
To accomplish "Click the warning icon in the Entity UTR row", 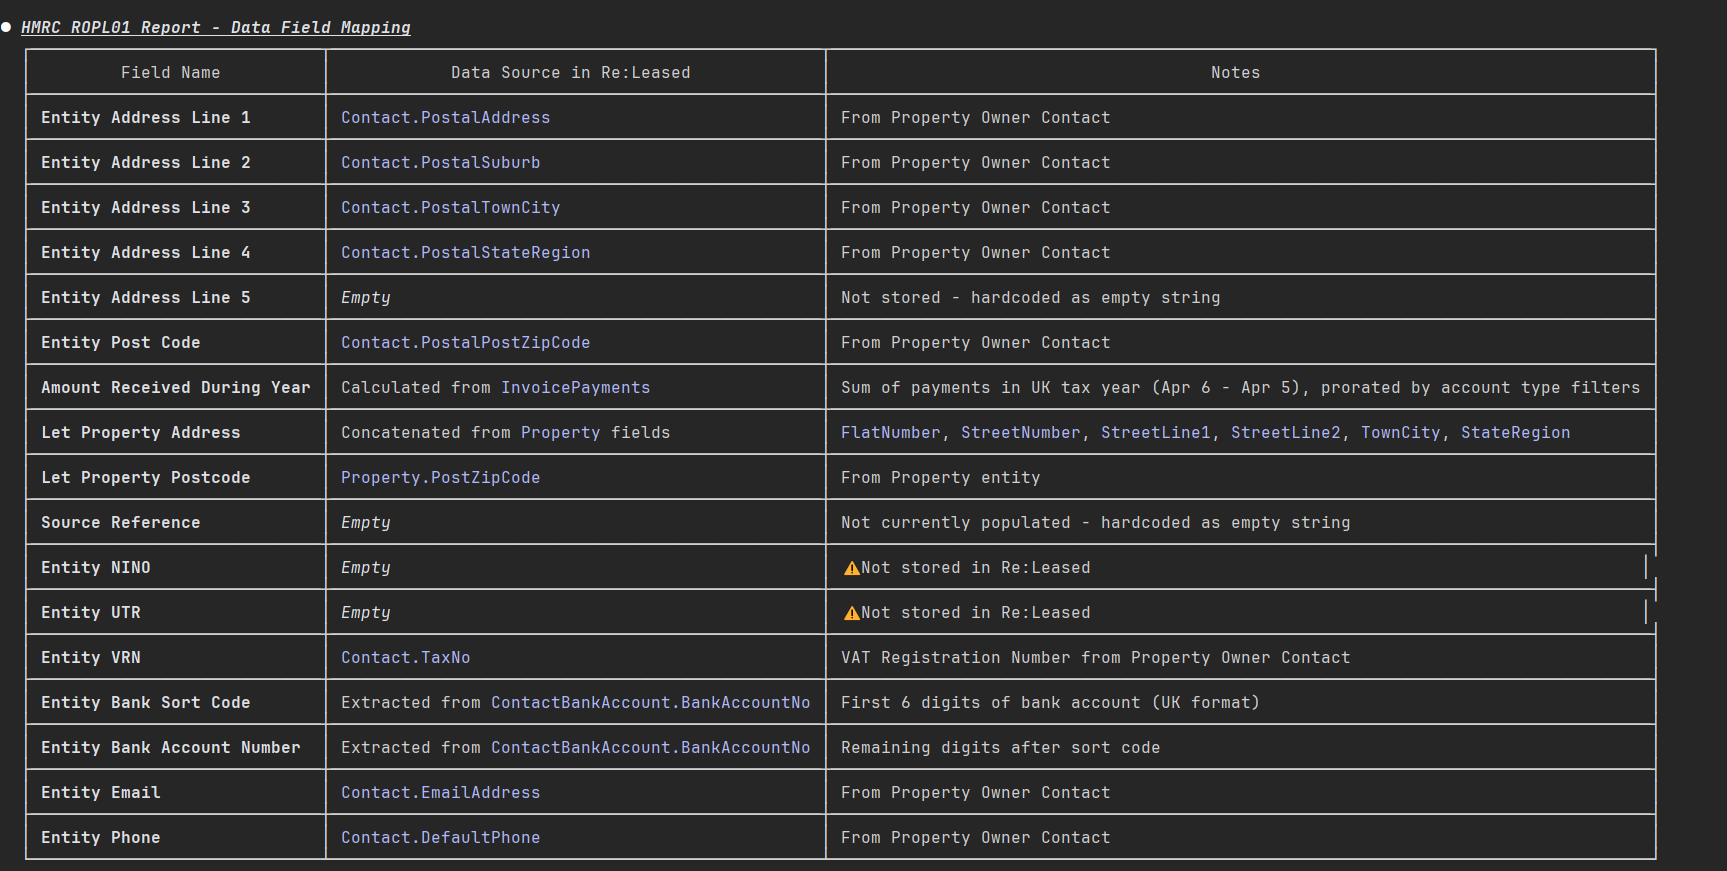I will [x=851, y=613].
